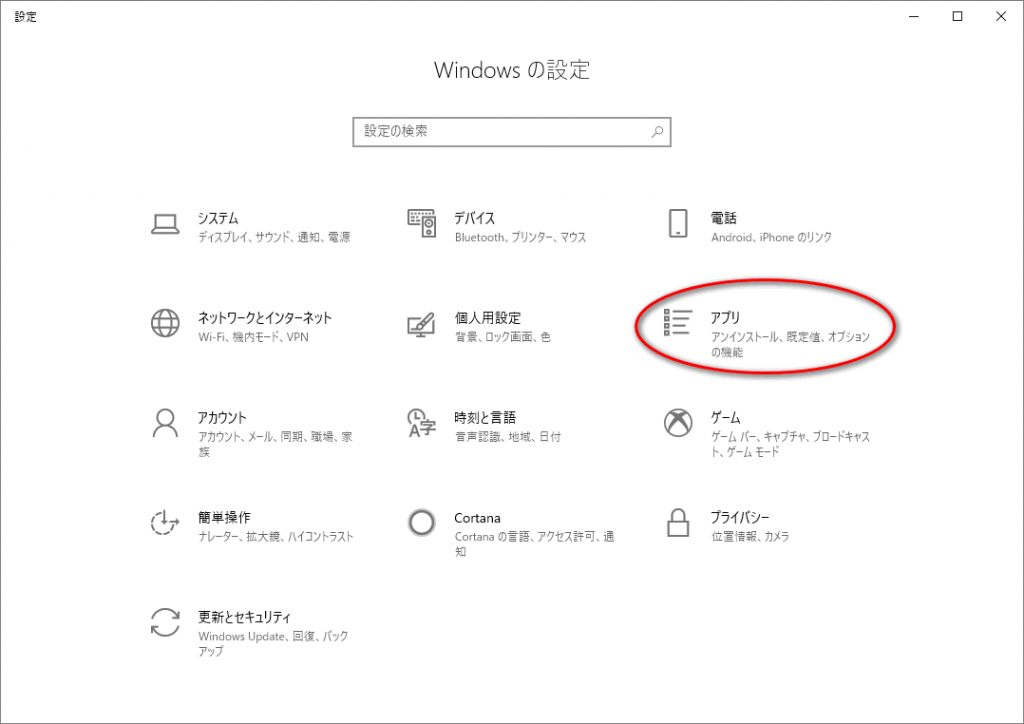Click the ゲーム Xbox icon

click(x=678, y=423)
